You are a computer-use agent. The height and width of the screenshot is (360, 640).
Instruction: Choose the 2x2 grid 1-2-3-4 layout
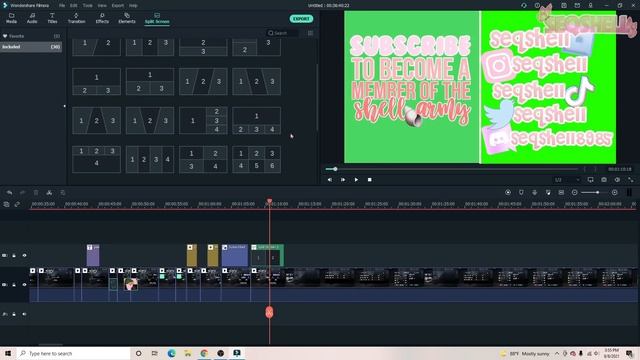tap(203, 160)
